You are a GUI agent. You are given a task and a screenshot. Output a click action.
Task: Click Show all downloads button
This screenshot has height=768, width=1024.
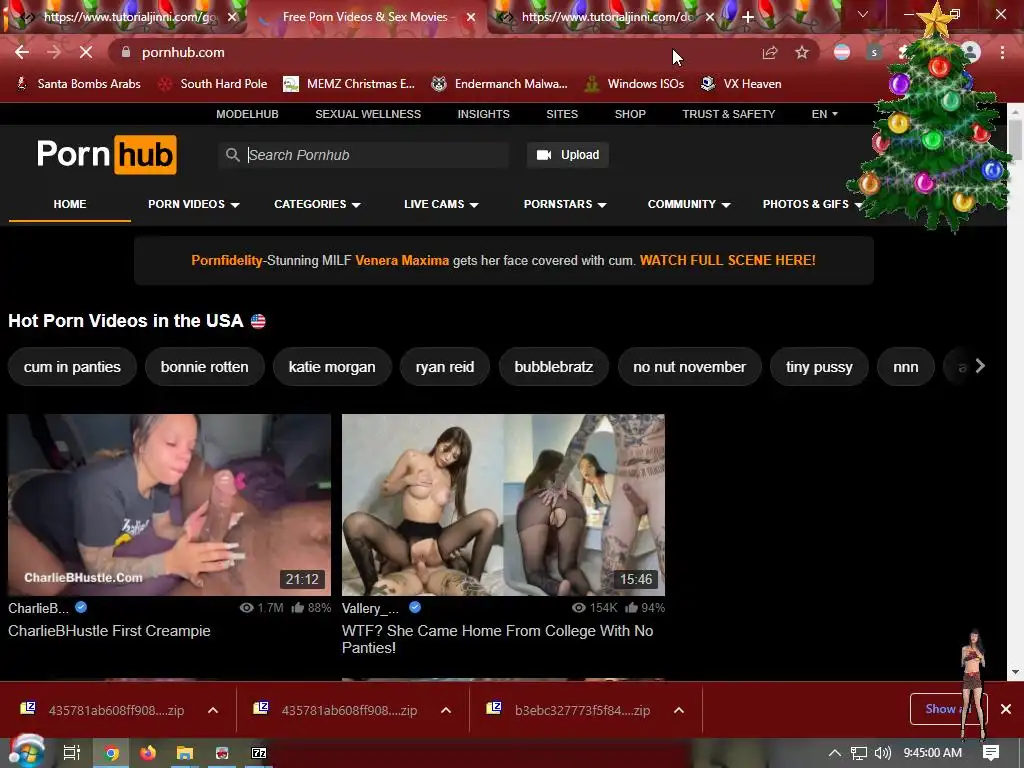coord(948,709)
